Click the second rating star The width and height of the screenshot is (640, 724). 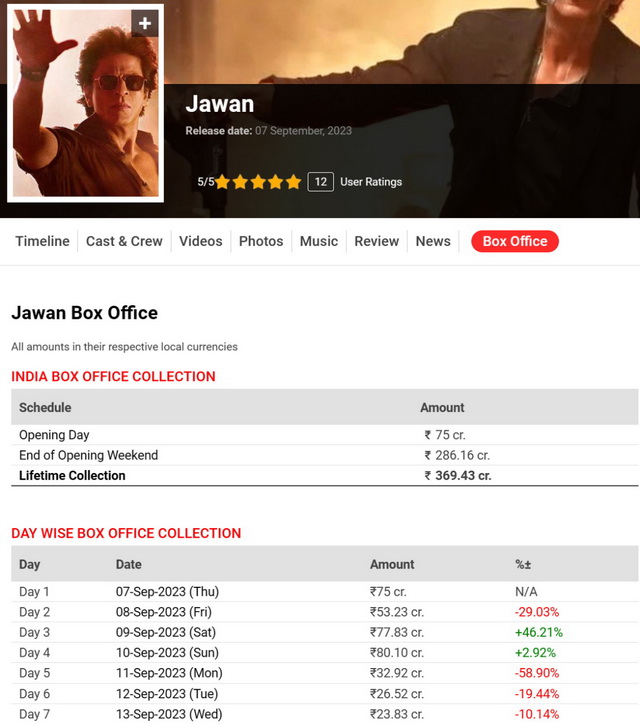240,182
